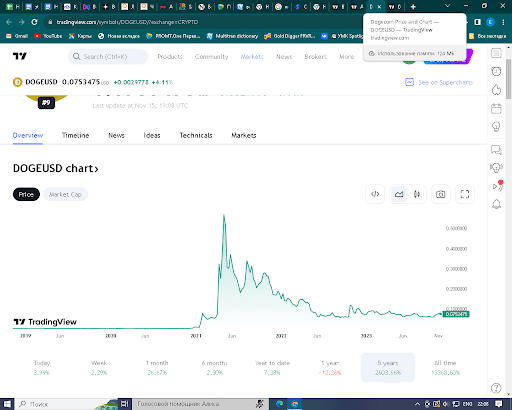Viewport: 512px width, 410px height.
Task: Click the browser address bar URL
Action: click(x=127, y=22)
